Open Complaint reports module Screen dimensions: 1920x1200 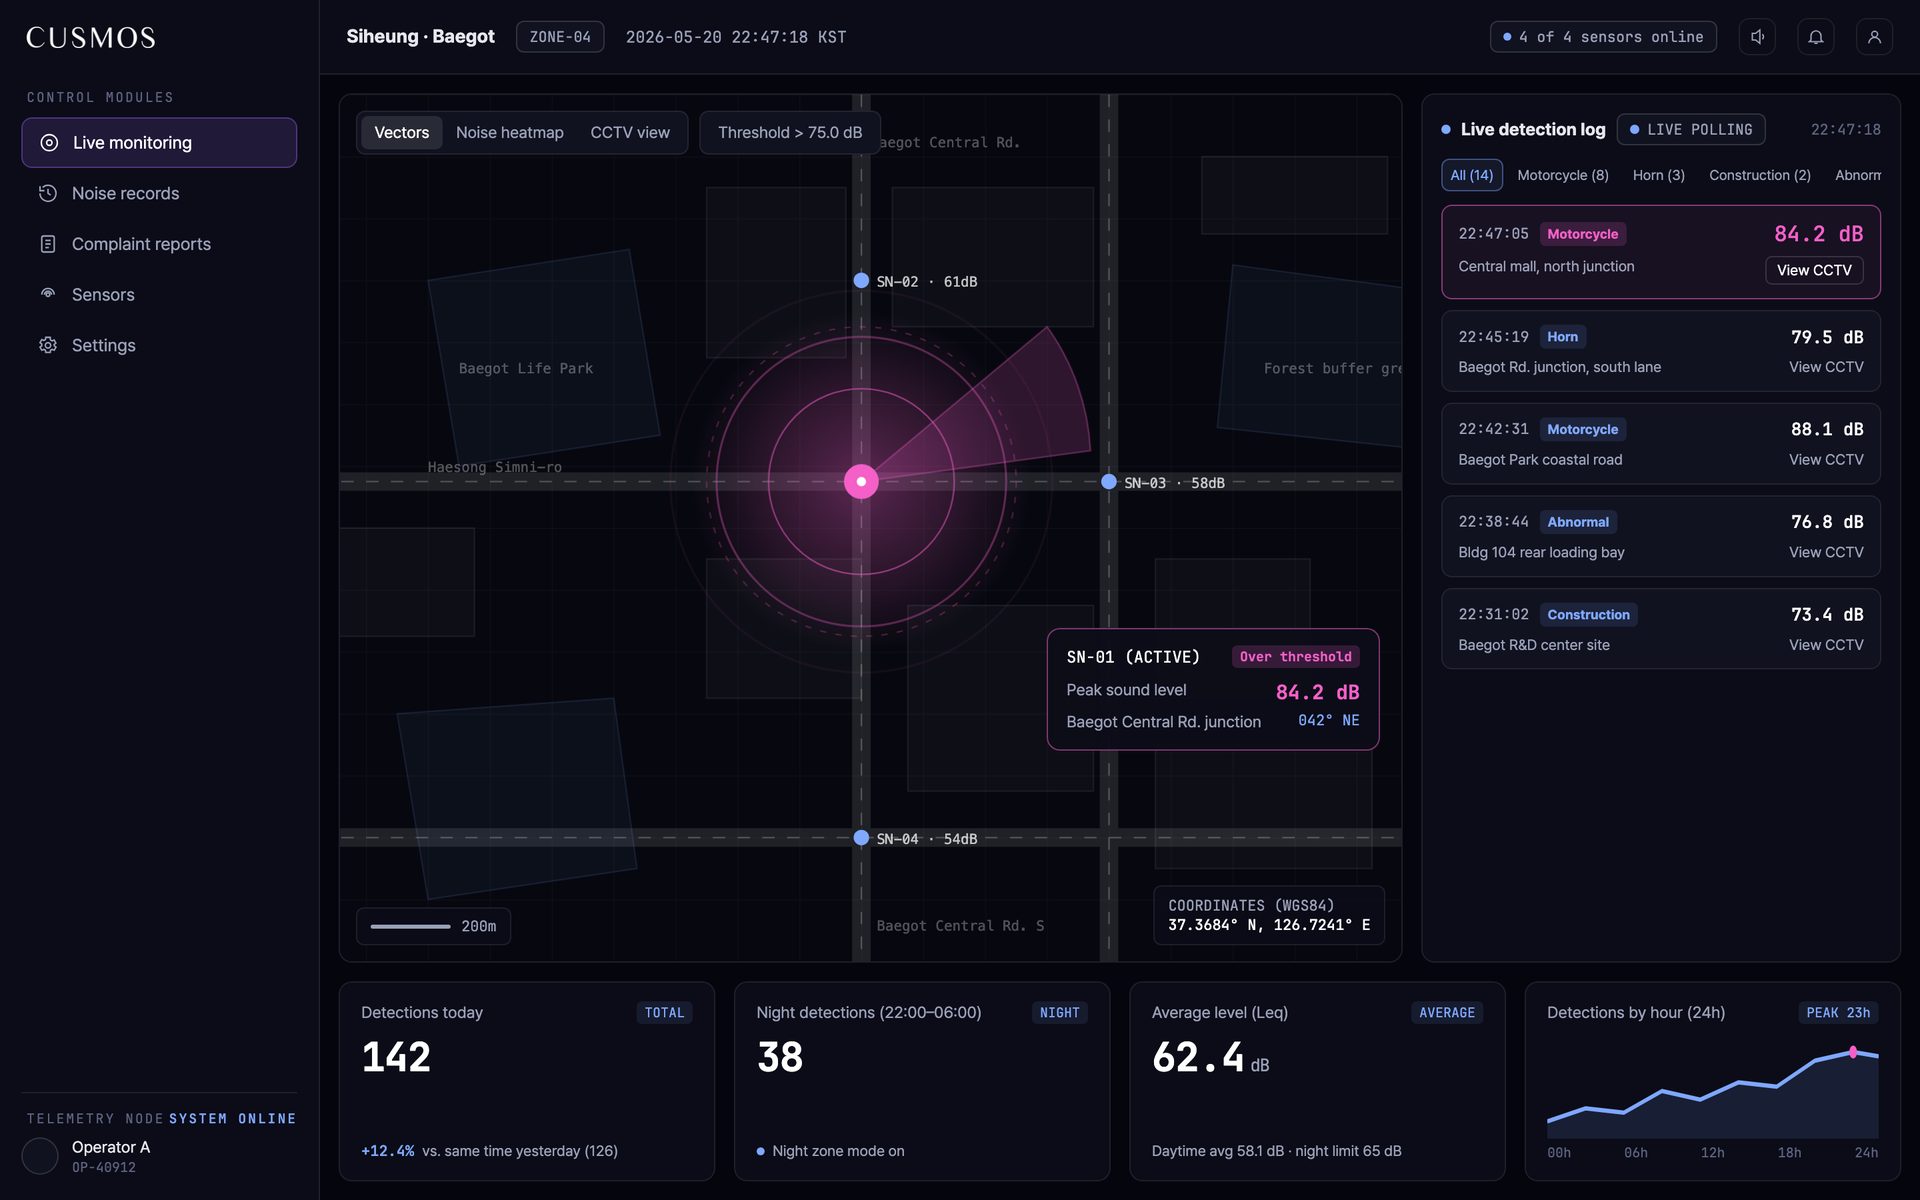159,244
